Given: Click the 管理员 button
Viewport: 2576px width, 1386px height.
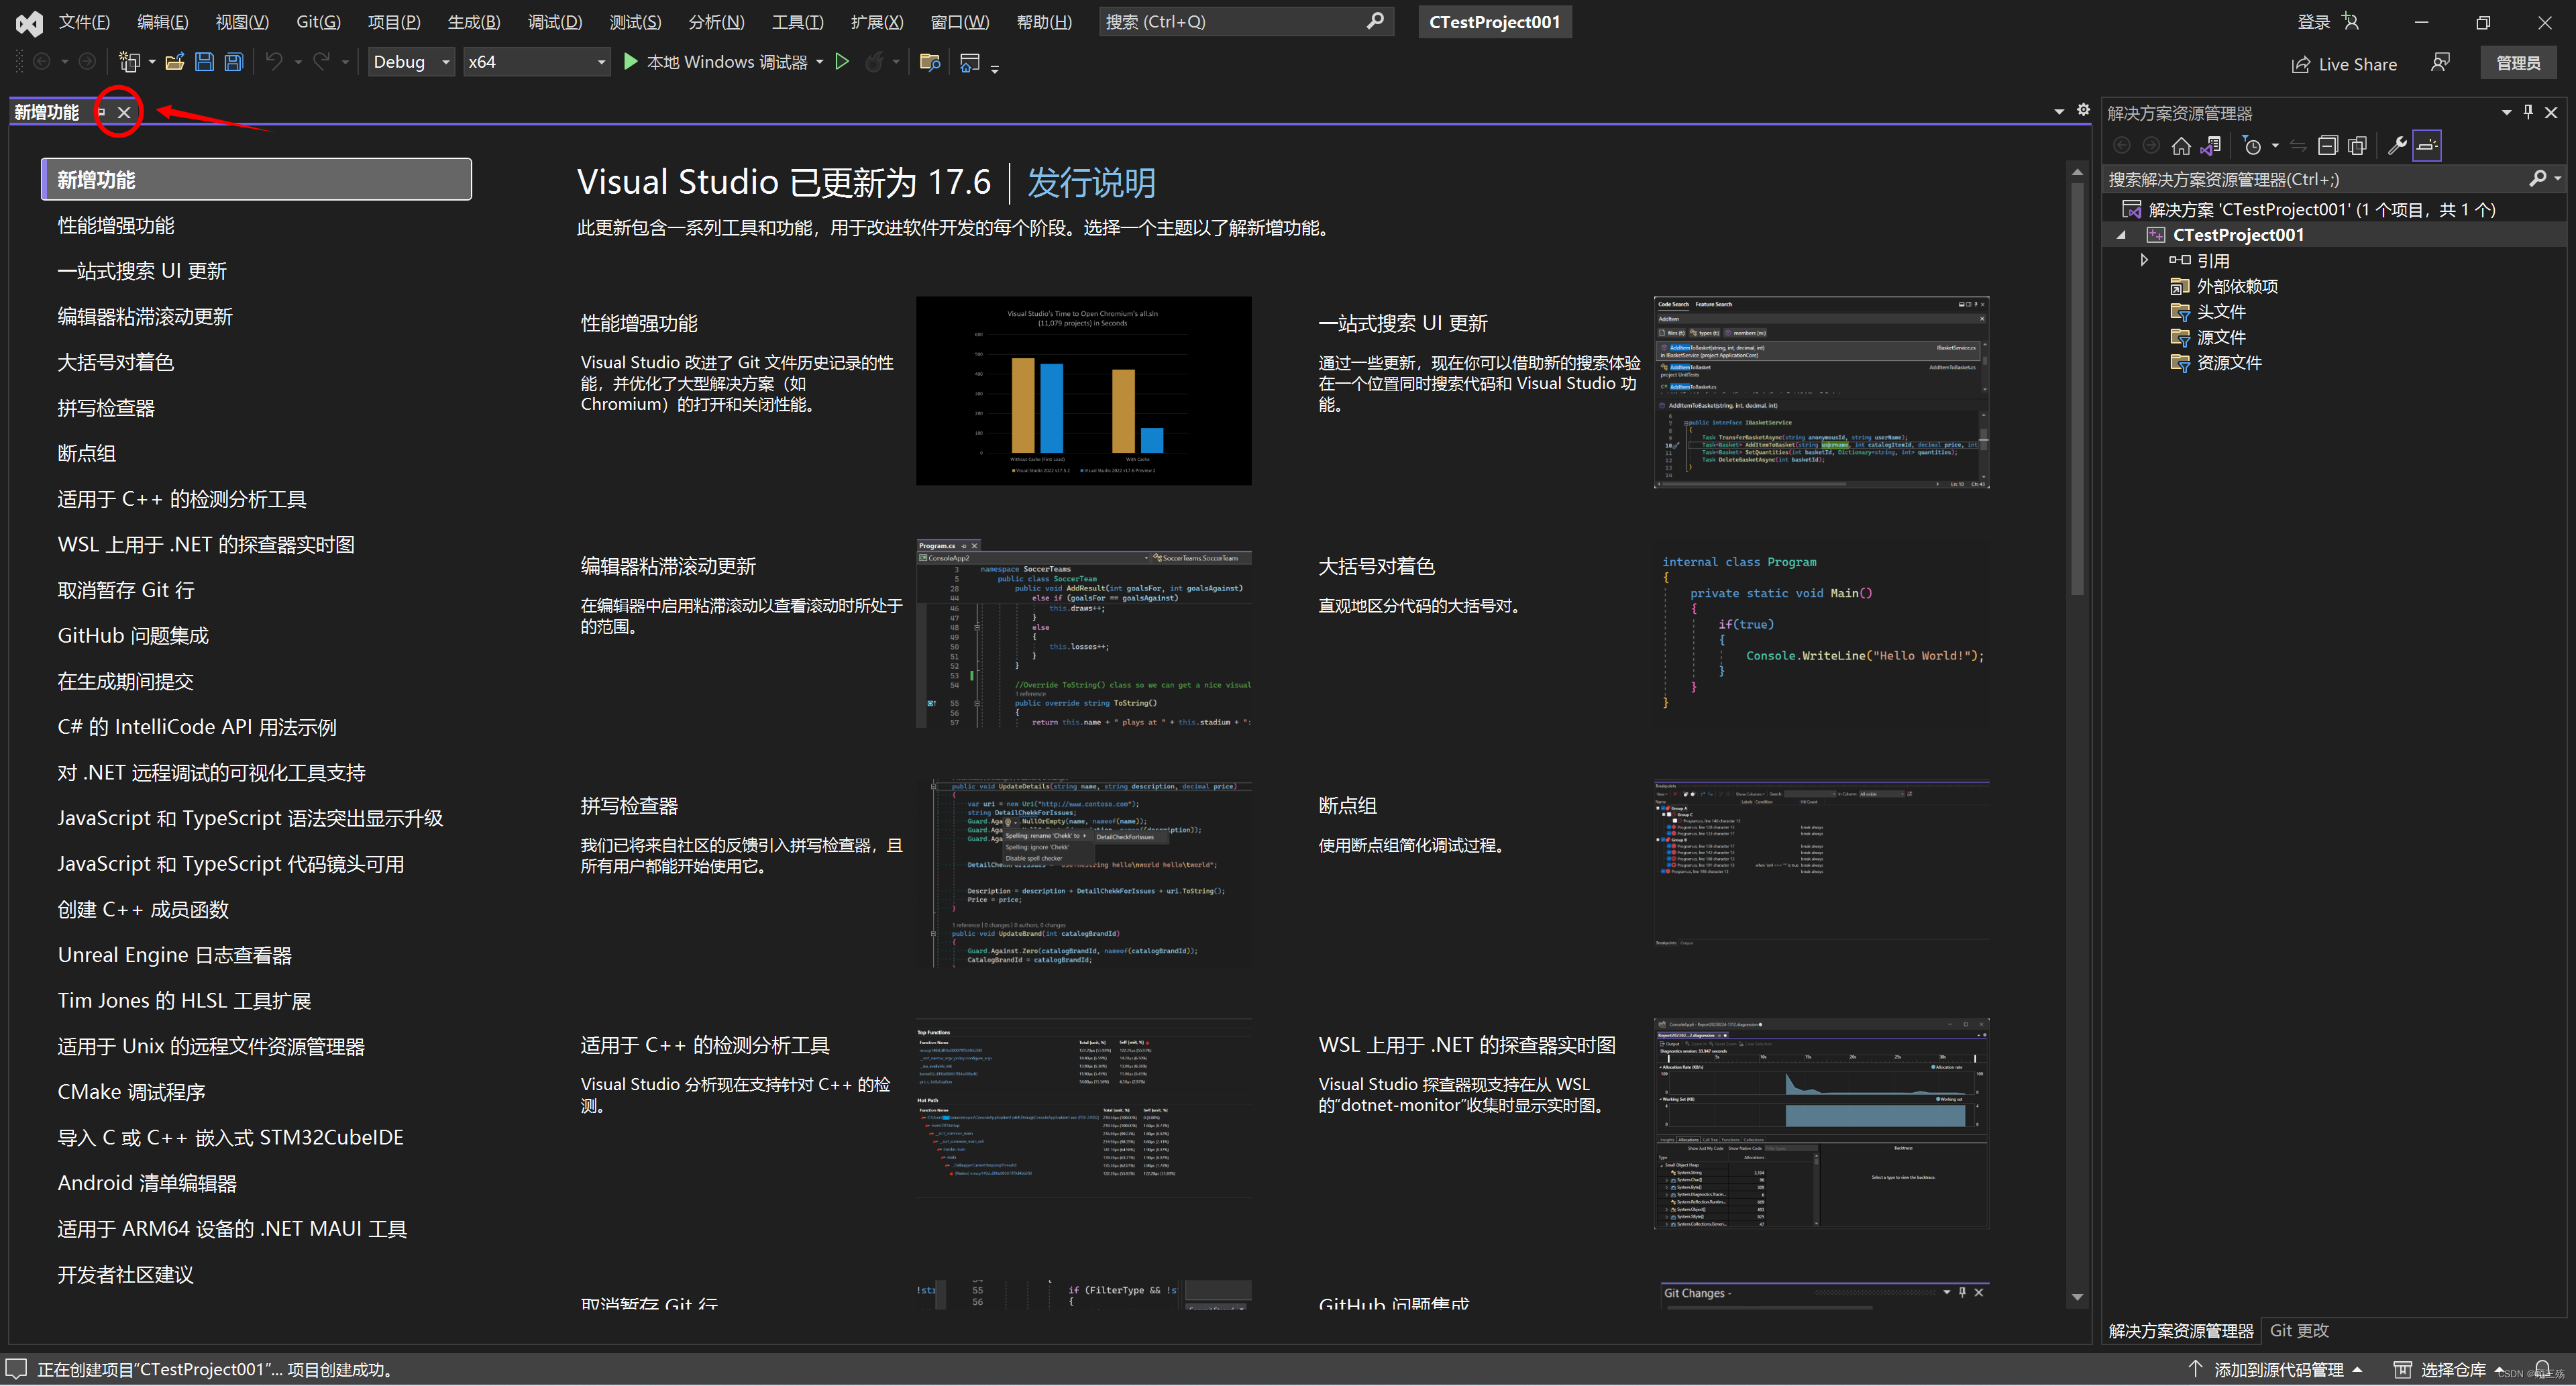Looking at the screenshot, I should (2517, 63).
